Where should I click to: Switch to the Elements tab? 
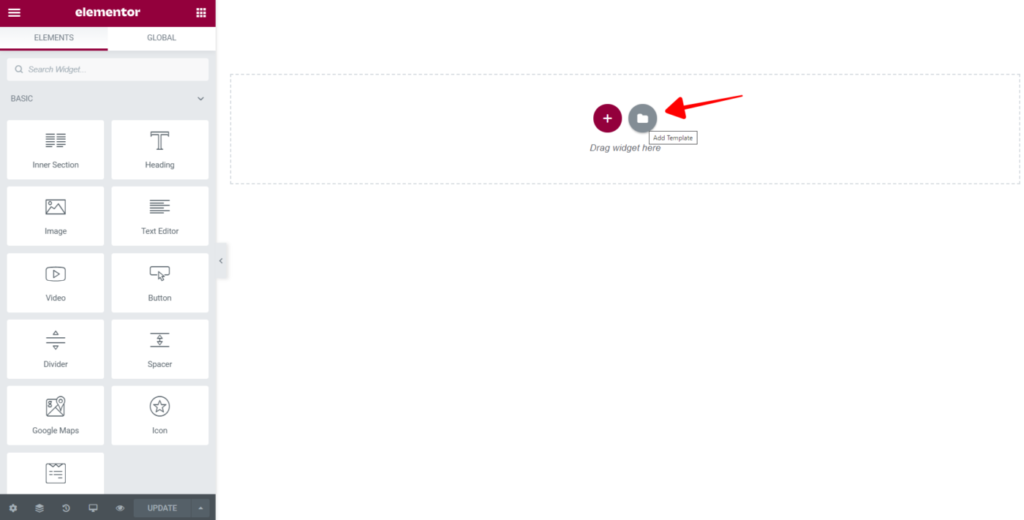54,38
